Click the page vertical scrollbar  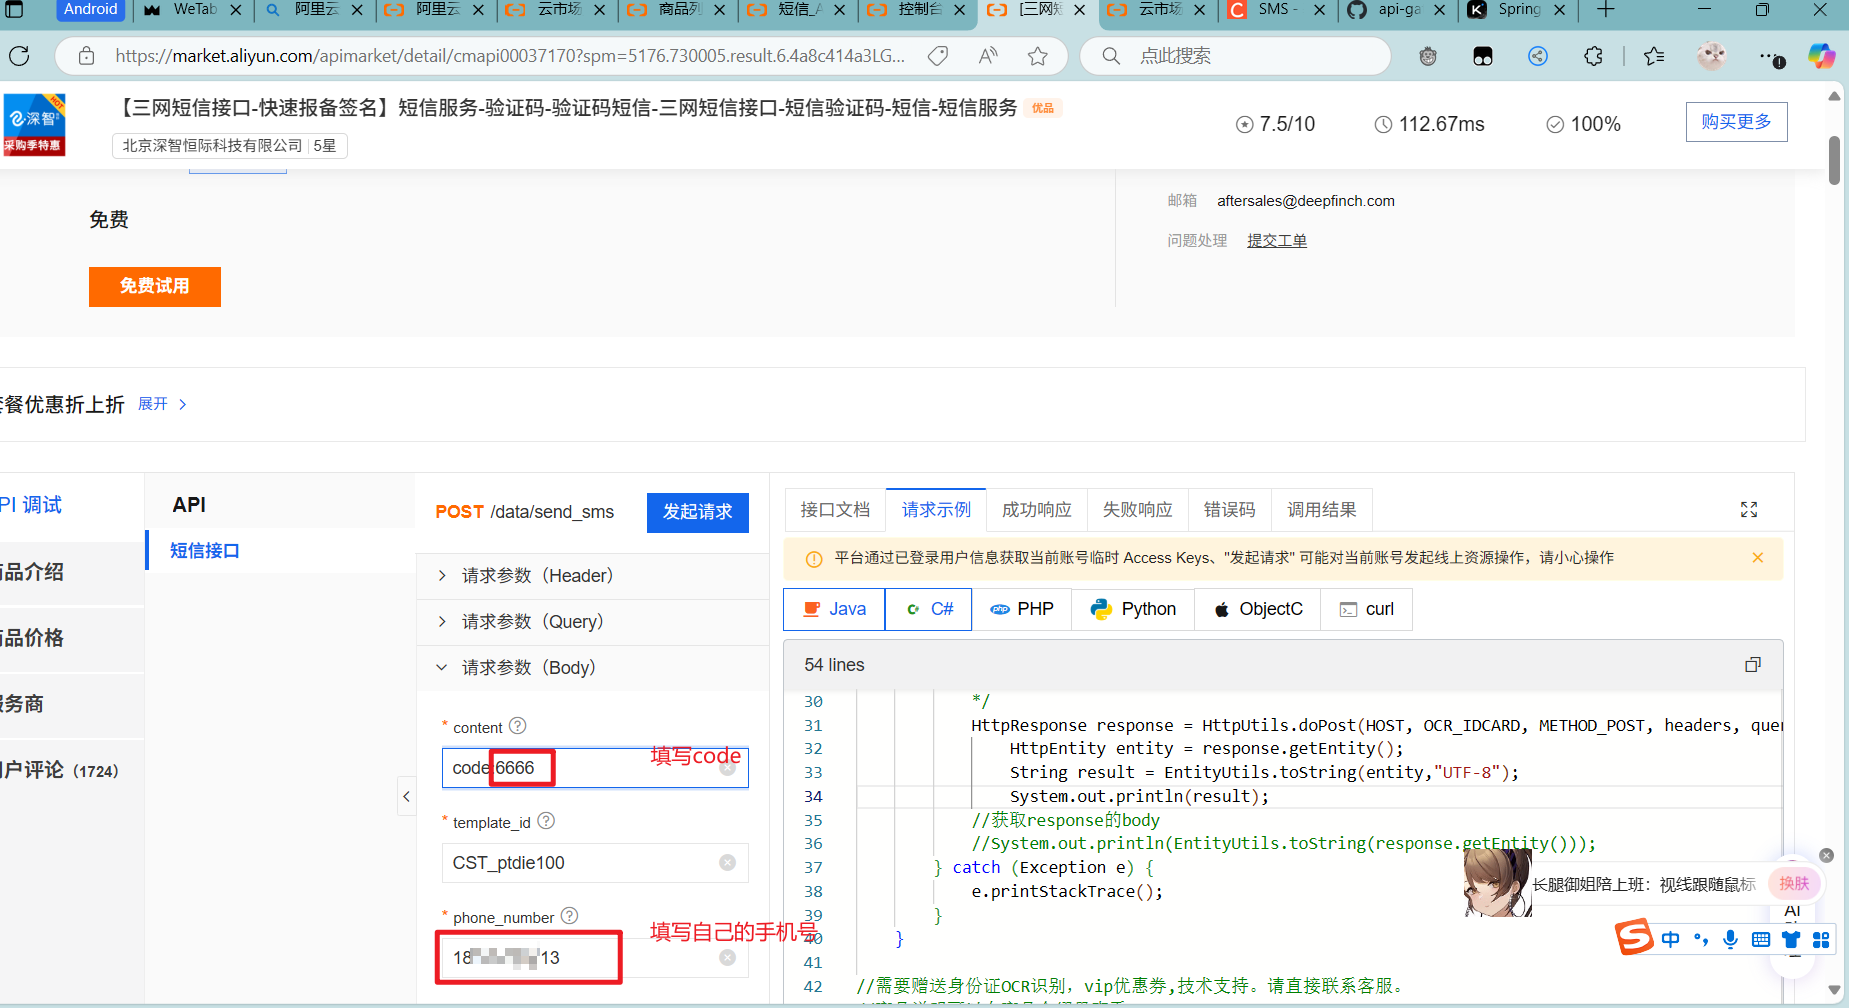point(1834,160)
